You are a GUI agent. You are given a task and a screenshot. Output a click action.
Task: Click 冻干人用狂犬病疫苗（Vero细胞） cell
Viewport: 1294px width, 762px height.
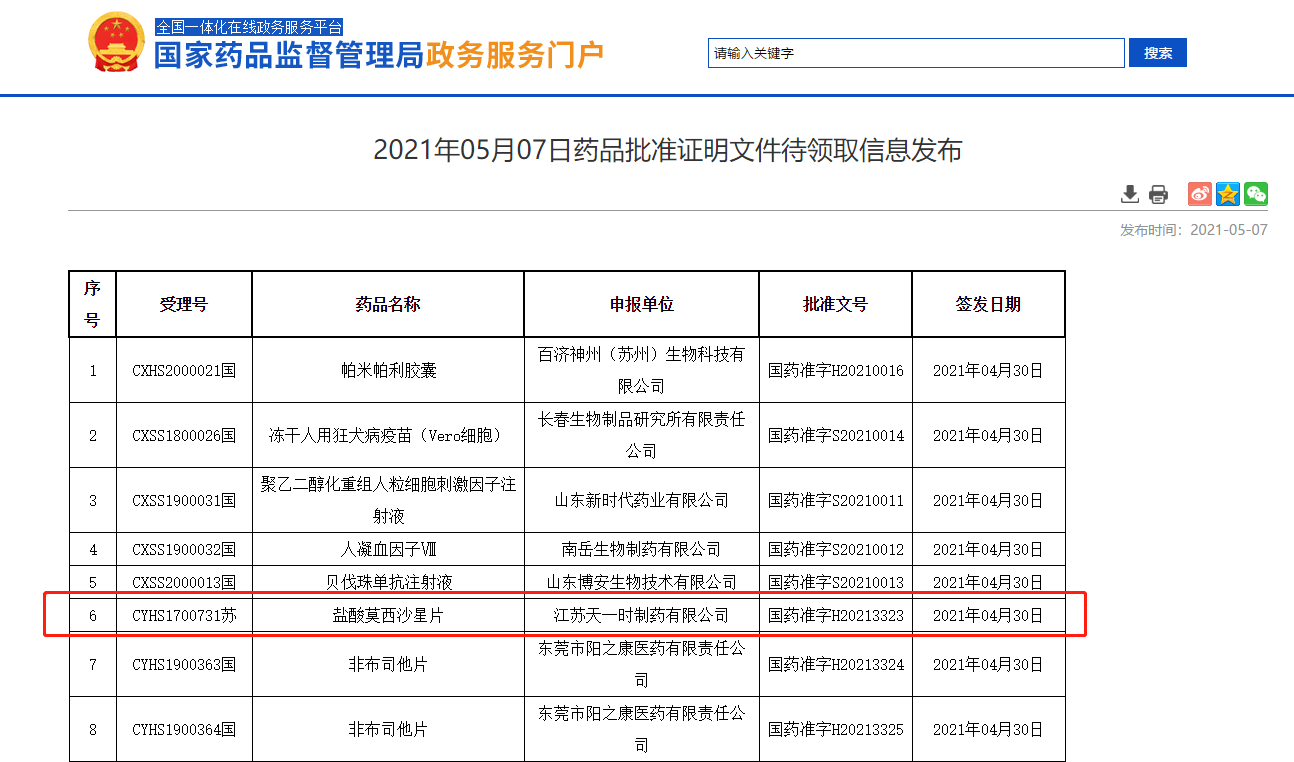point(388,435)
